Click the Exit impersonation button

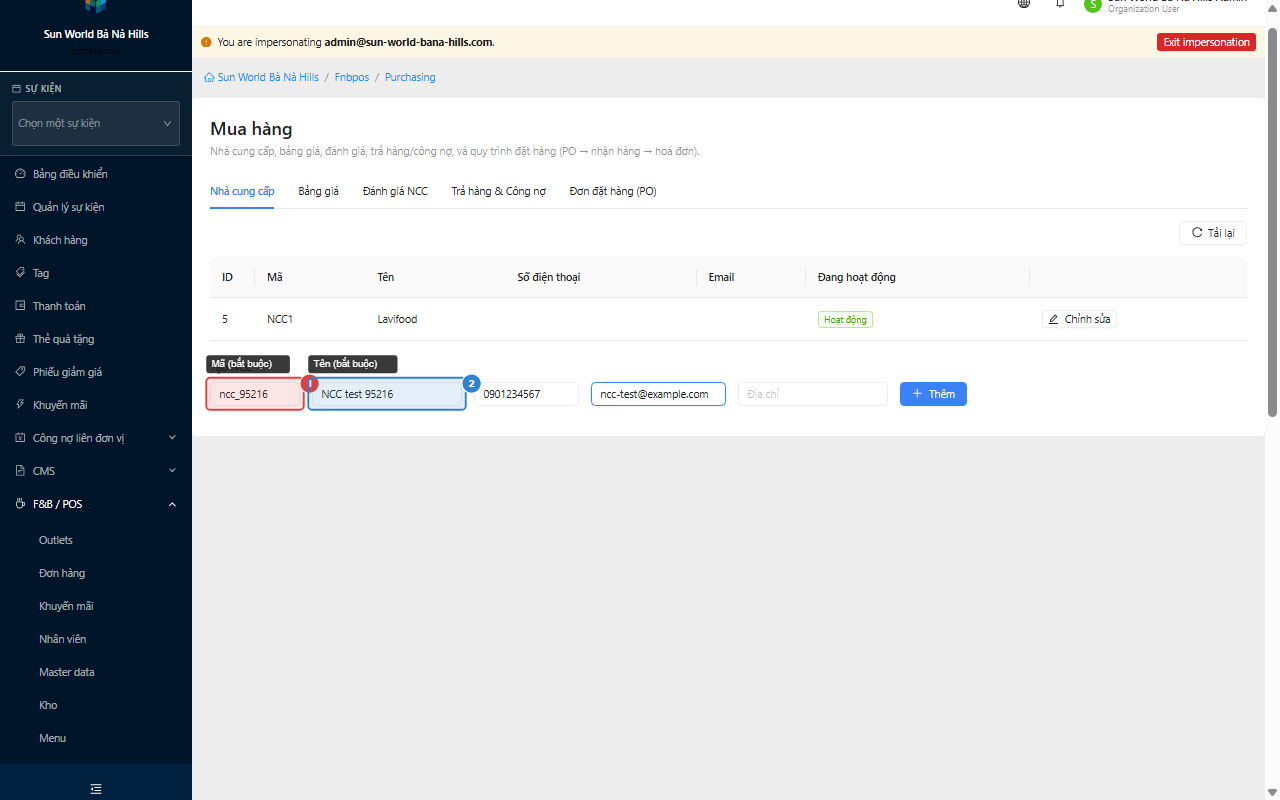pyautogui.click(x=1206, y=42)
